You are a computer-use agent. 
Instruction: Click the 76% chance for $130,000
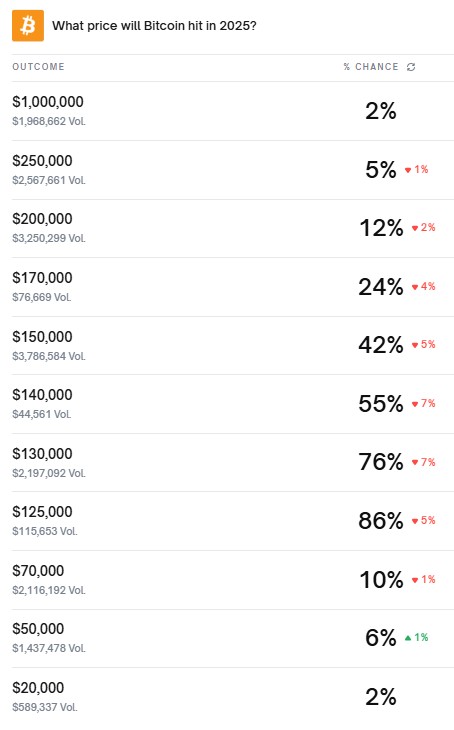pyautogui.click(x=381, y=462)
